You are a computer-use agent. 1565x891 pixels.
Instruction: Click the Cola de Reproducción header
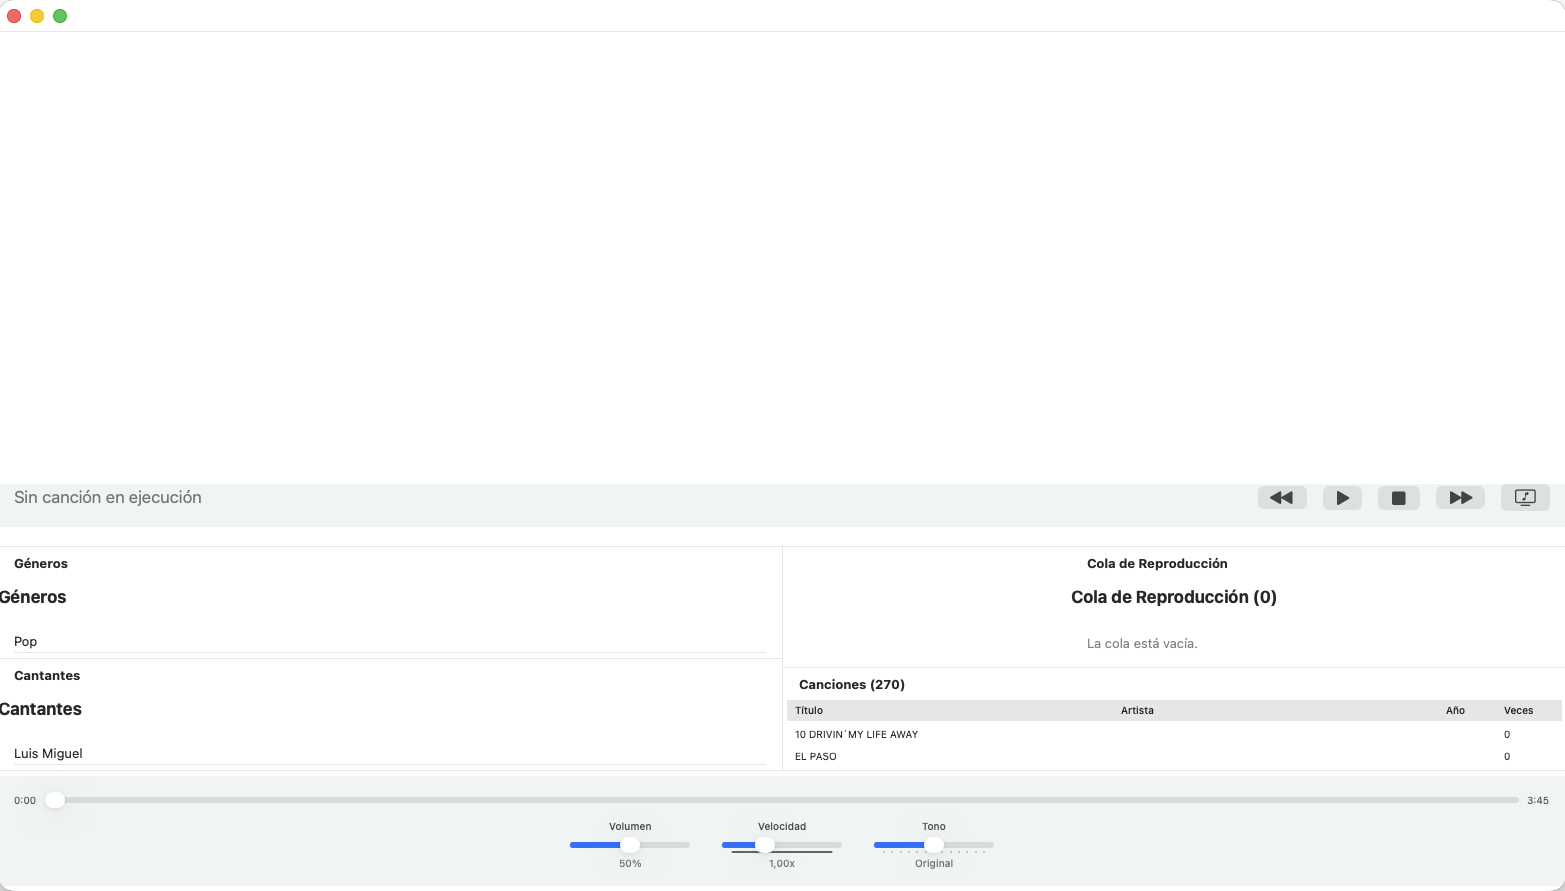(x=1157, y=564)
